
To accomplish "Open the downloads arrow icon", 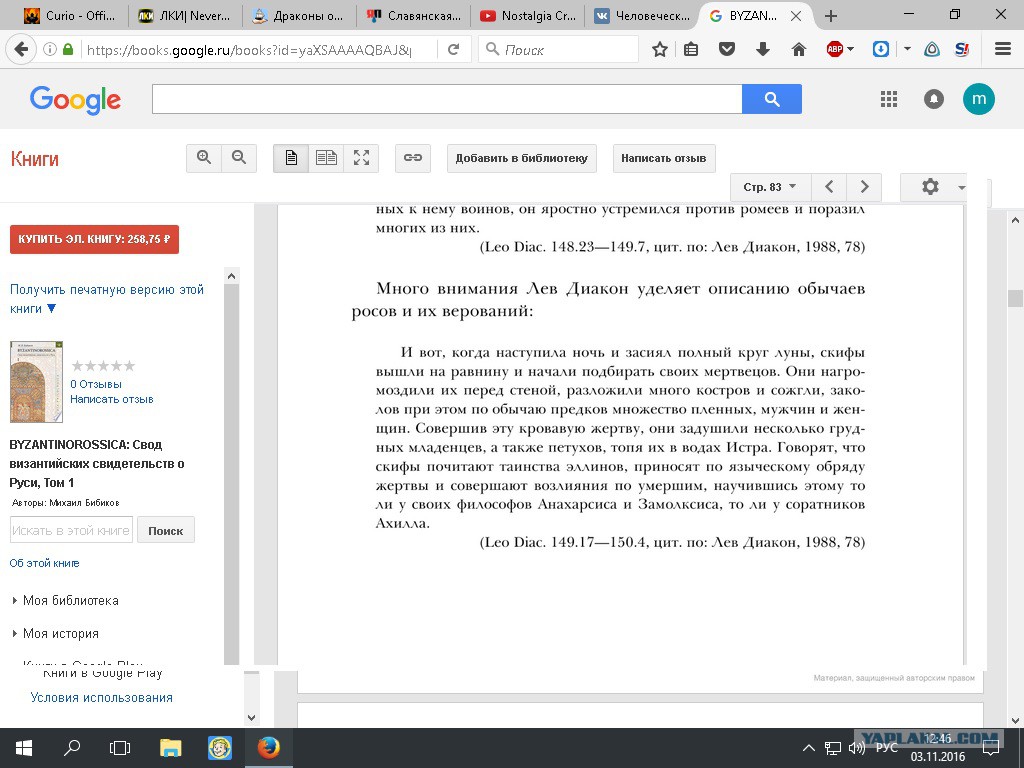I will coord(763,49).
